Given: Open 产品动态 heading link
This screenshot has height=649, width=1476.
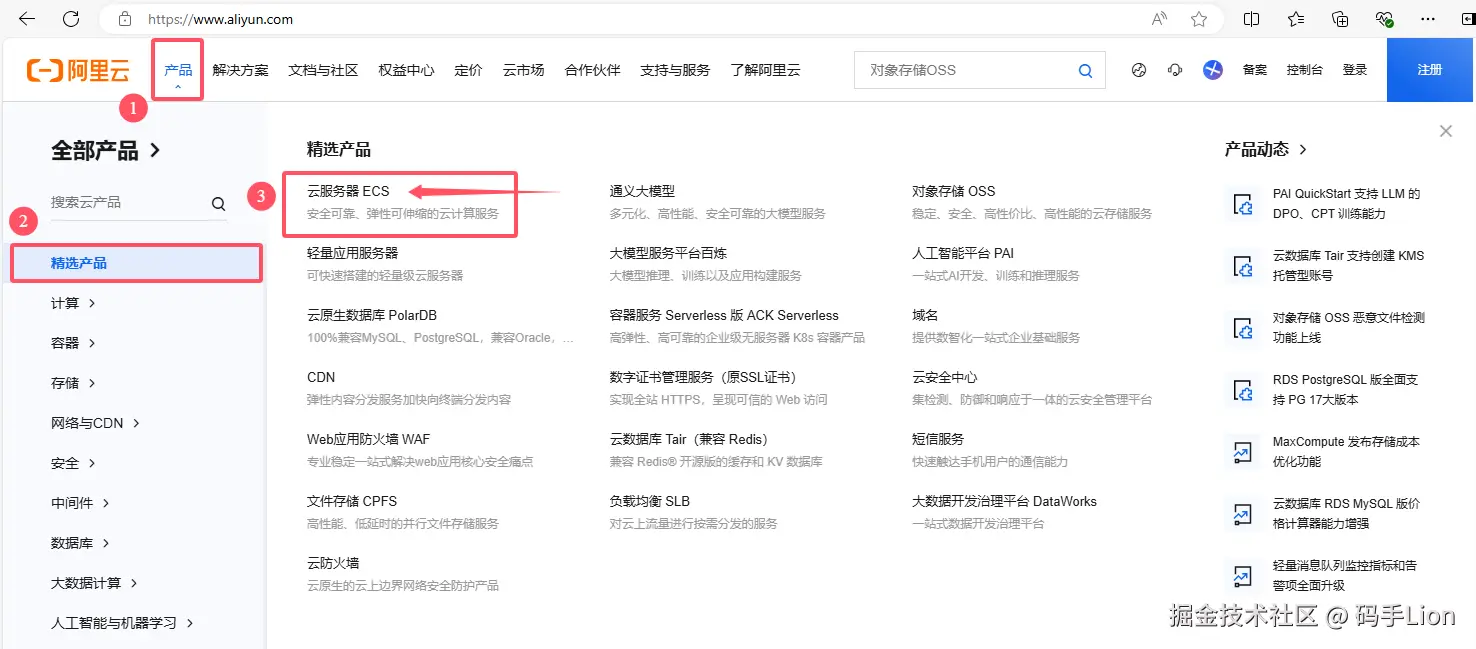Looking at the screenshot, I should point(1266,149).
